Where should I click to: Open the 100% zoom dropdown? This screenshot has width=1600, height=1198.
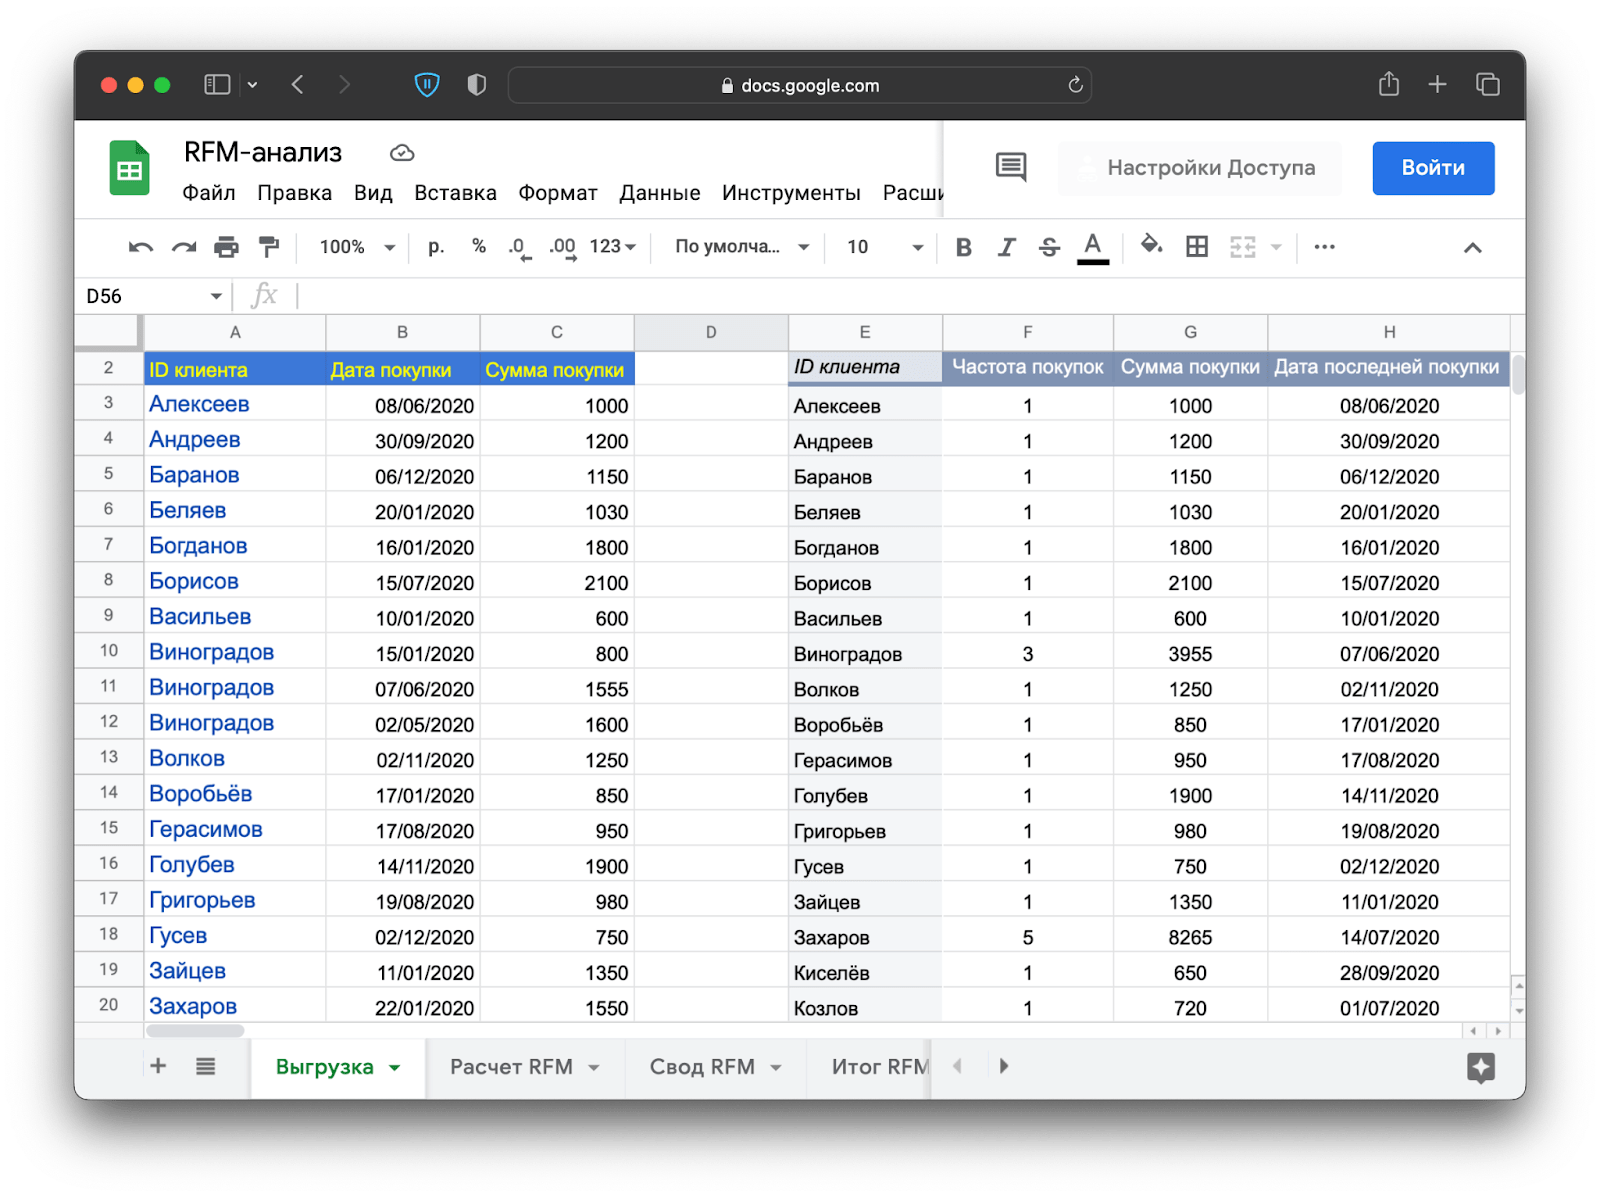click(357, 247)
